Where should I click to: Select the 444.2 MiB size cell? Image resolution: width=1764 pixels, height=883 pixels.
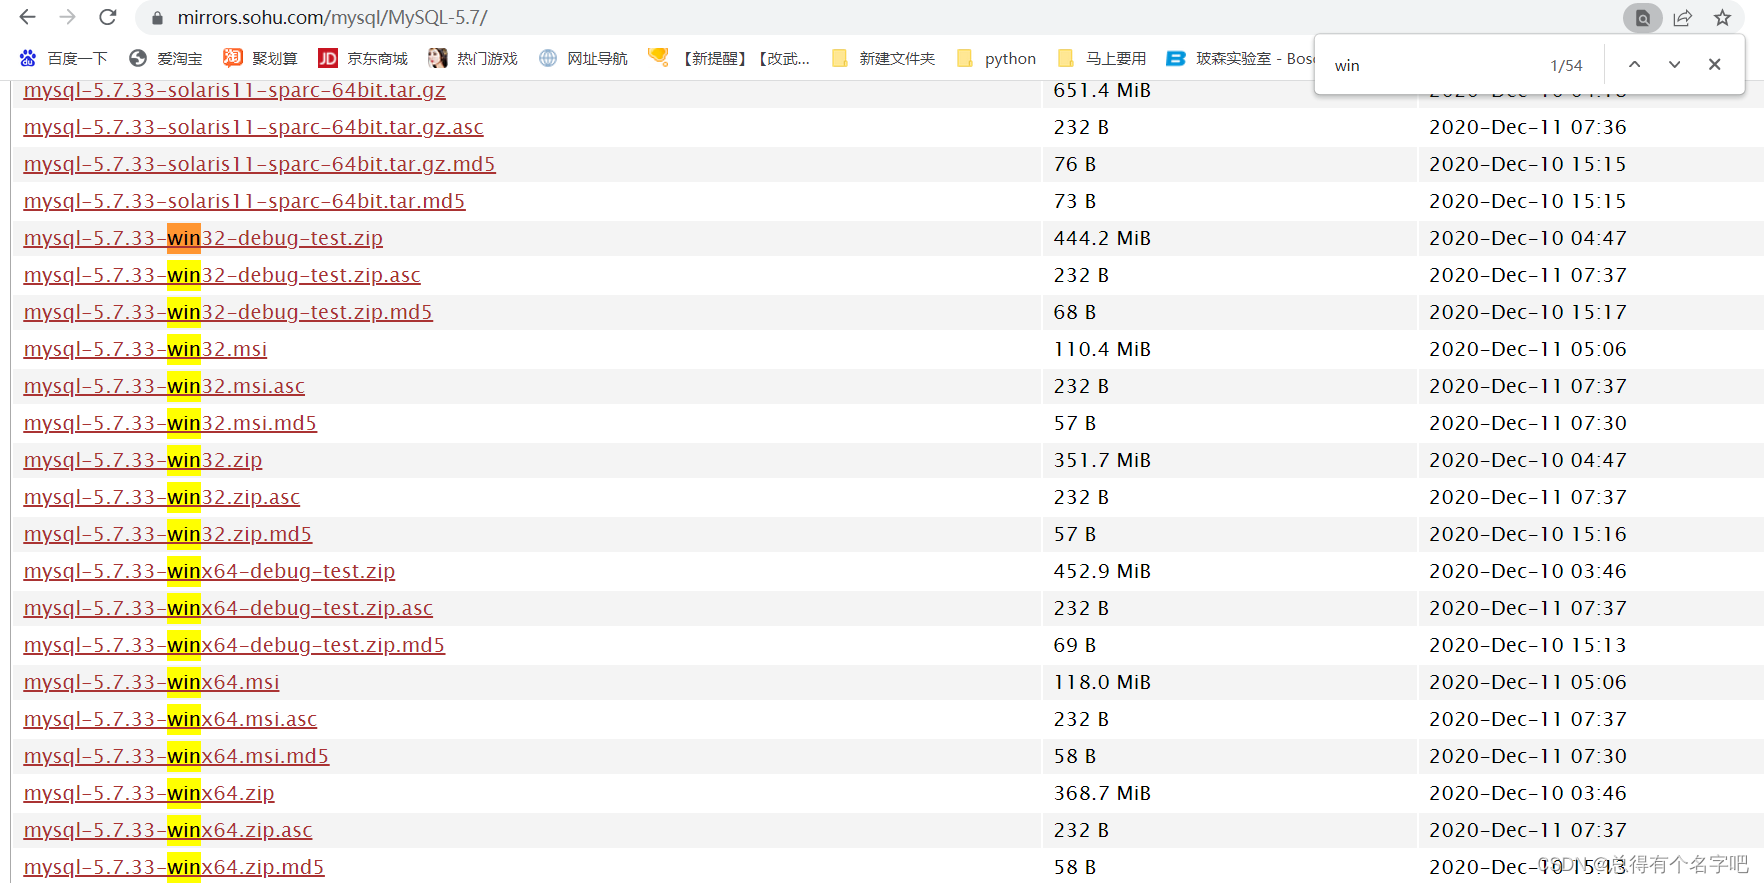point(1102,238)
